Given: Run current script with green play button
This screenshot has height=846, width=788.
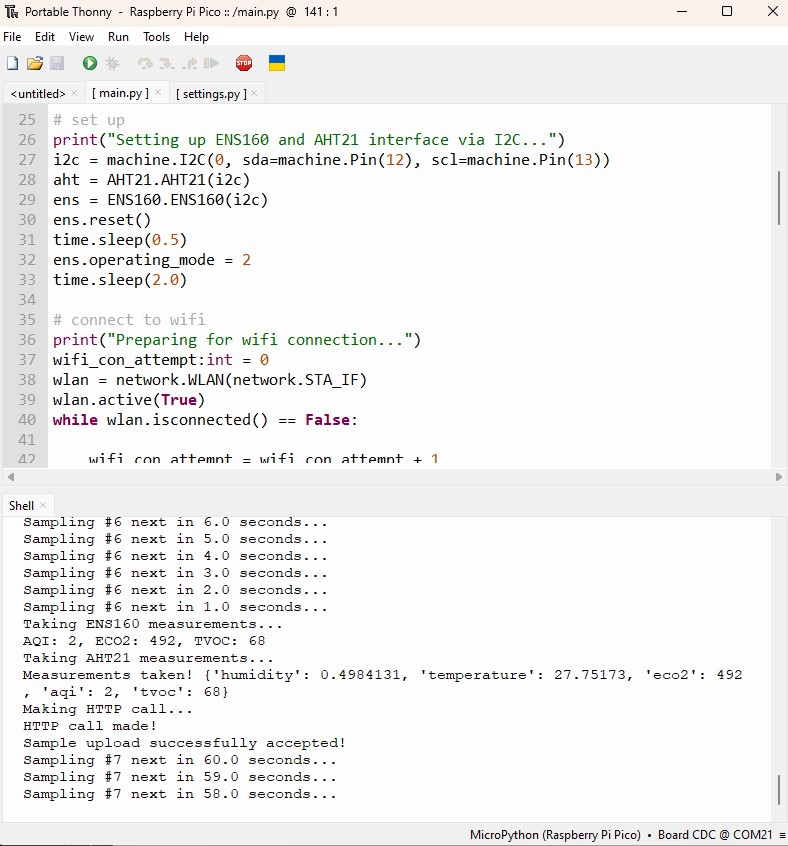Looking at the screenshot, I should click(x=90, y=63).
